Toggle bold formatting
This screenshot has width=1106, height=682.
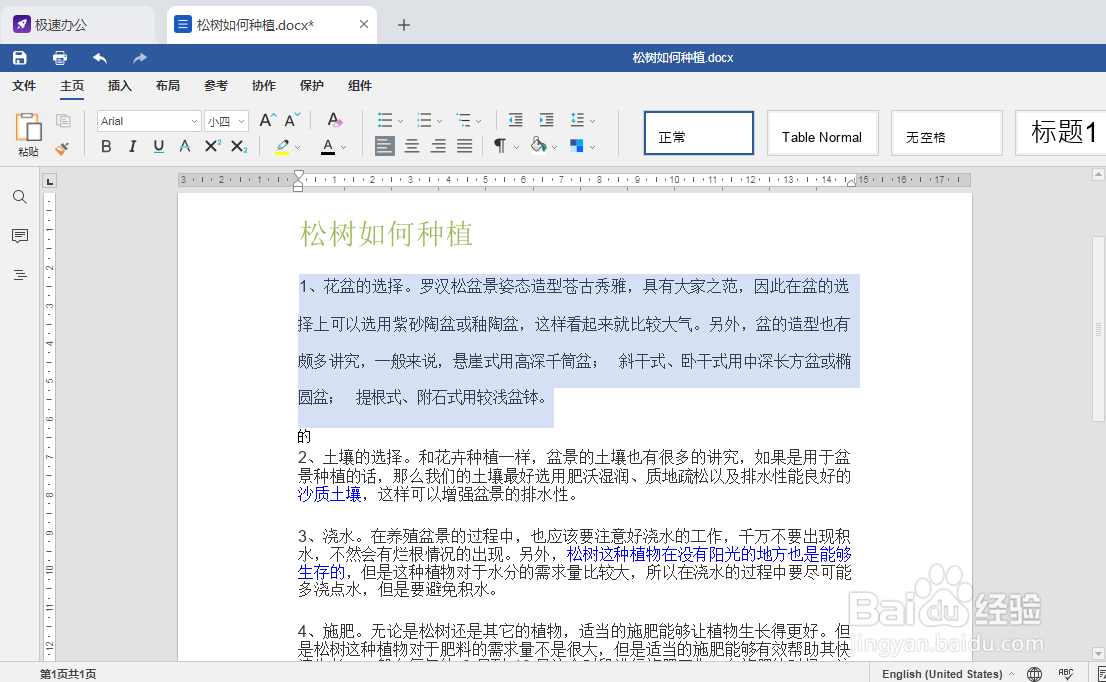pyautogui.click(x=106, y=146)
